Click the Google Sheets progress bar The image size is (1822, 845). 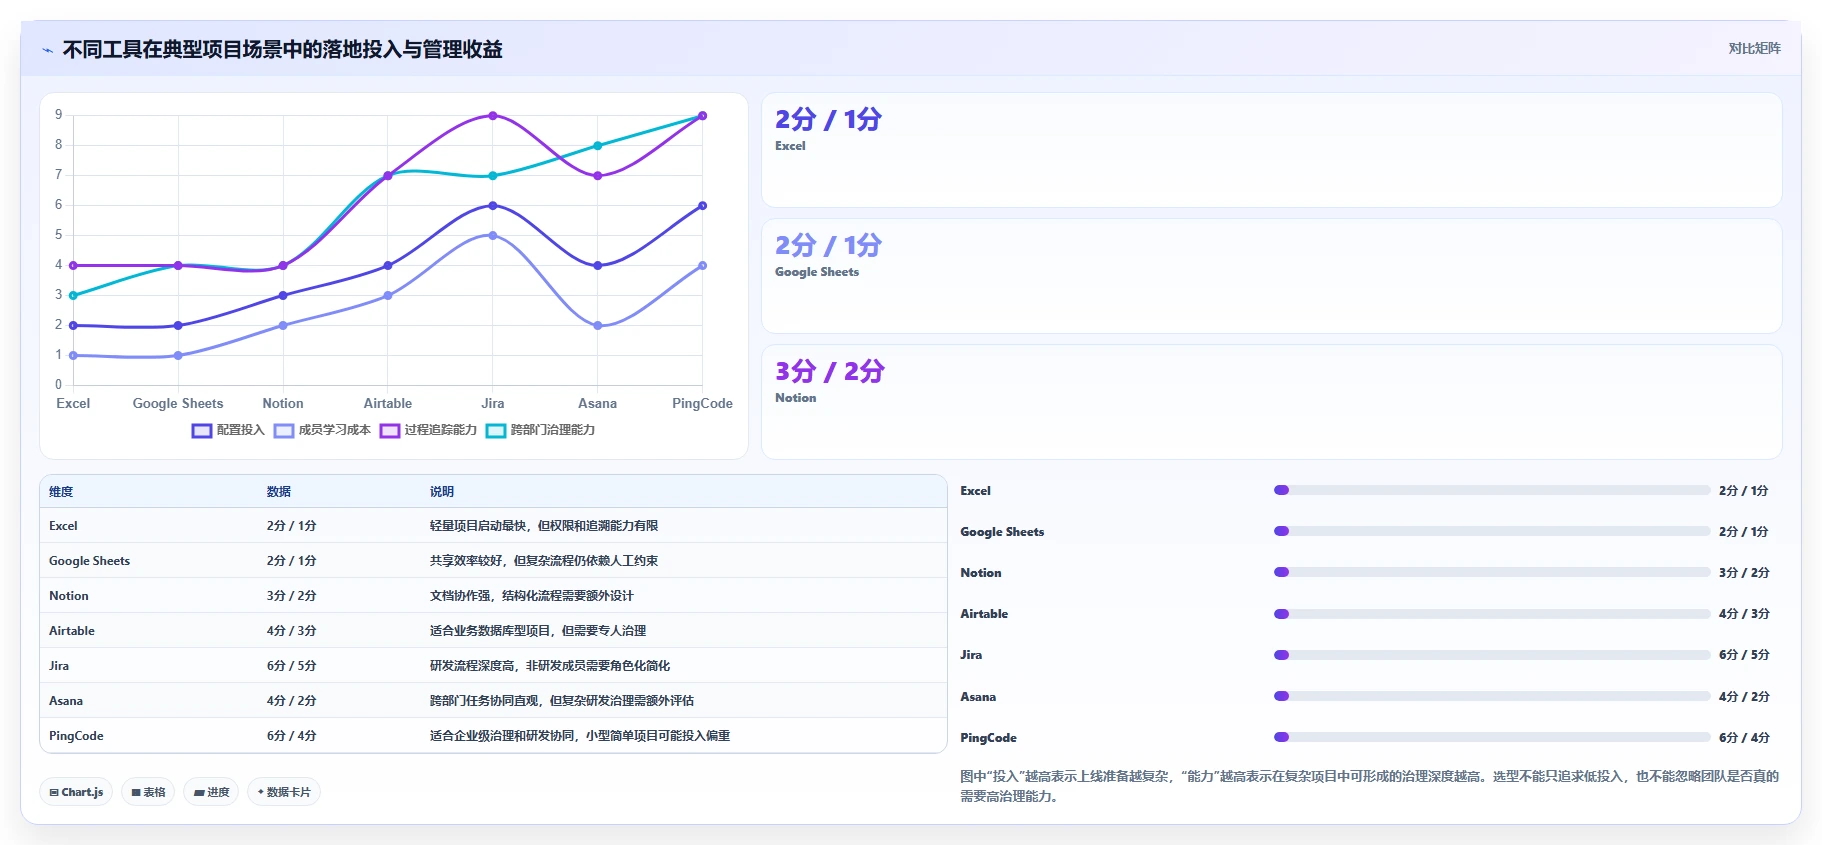(1492, 531)
